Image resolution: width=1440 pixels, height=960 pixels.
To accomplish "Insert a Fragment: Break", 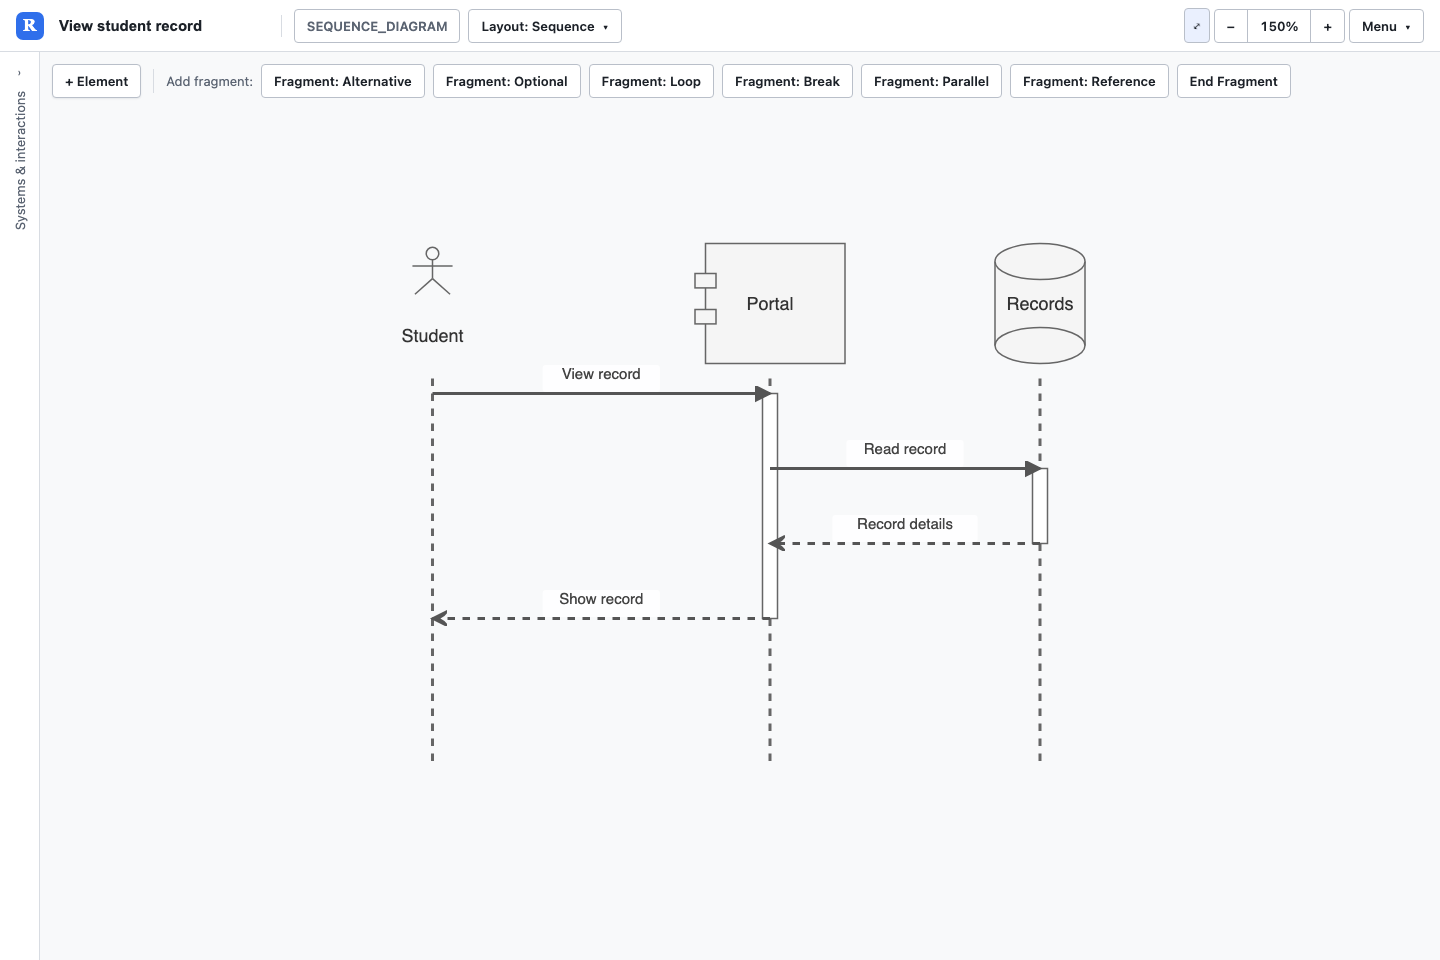I will click(787, 81).
